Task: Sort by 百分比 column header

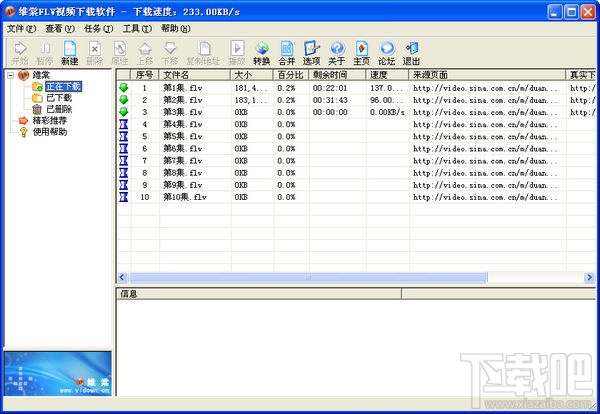Action: point(291,75)
